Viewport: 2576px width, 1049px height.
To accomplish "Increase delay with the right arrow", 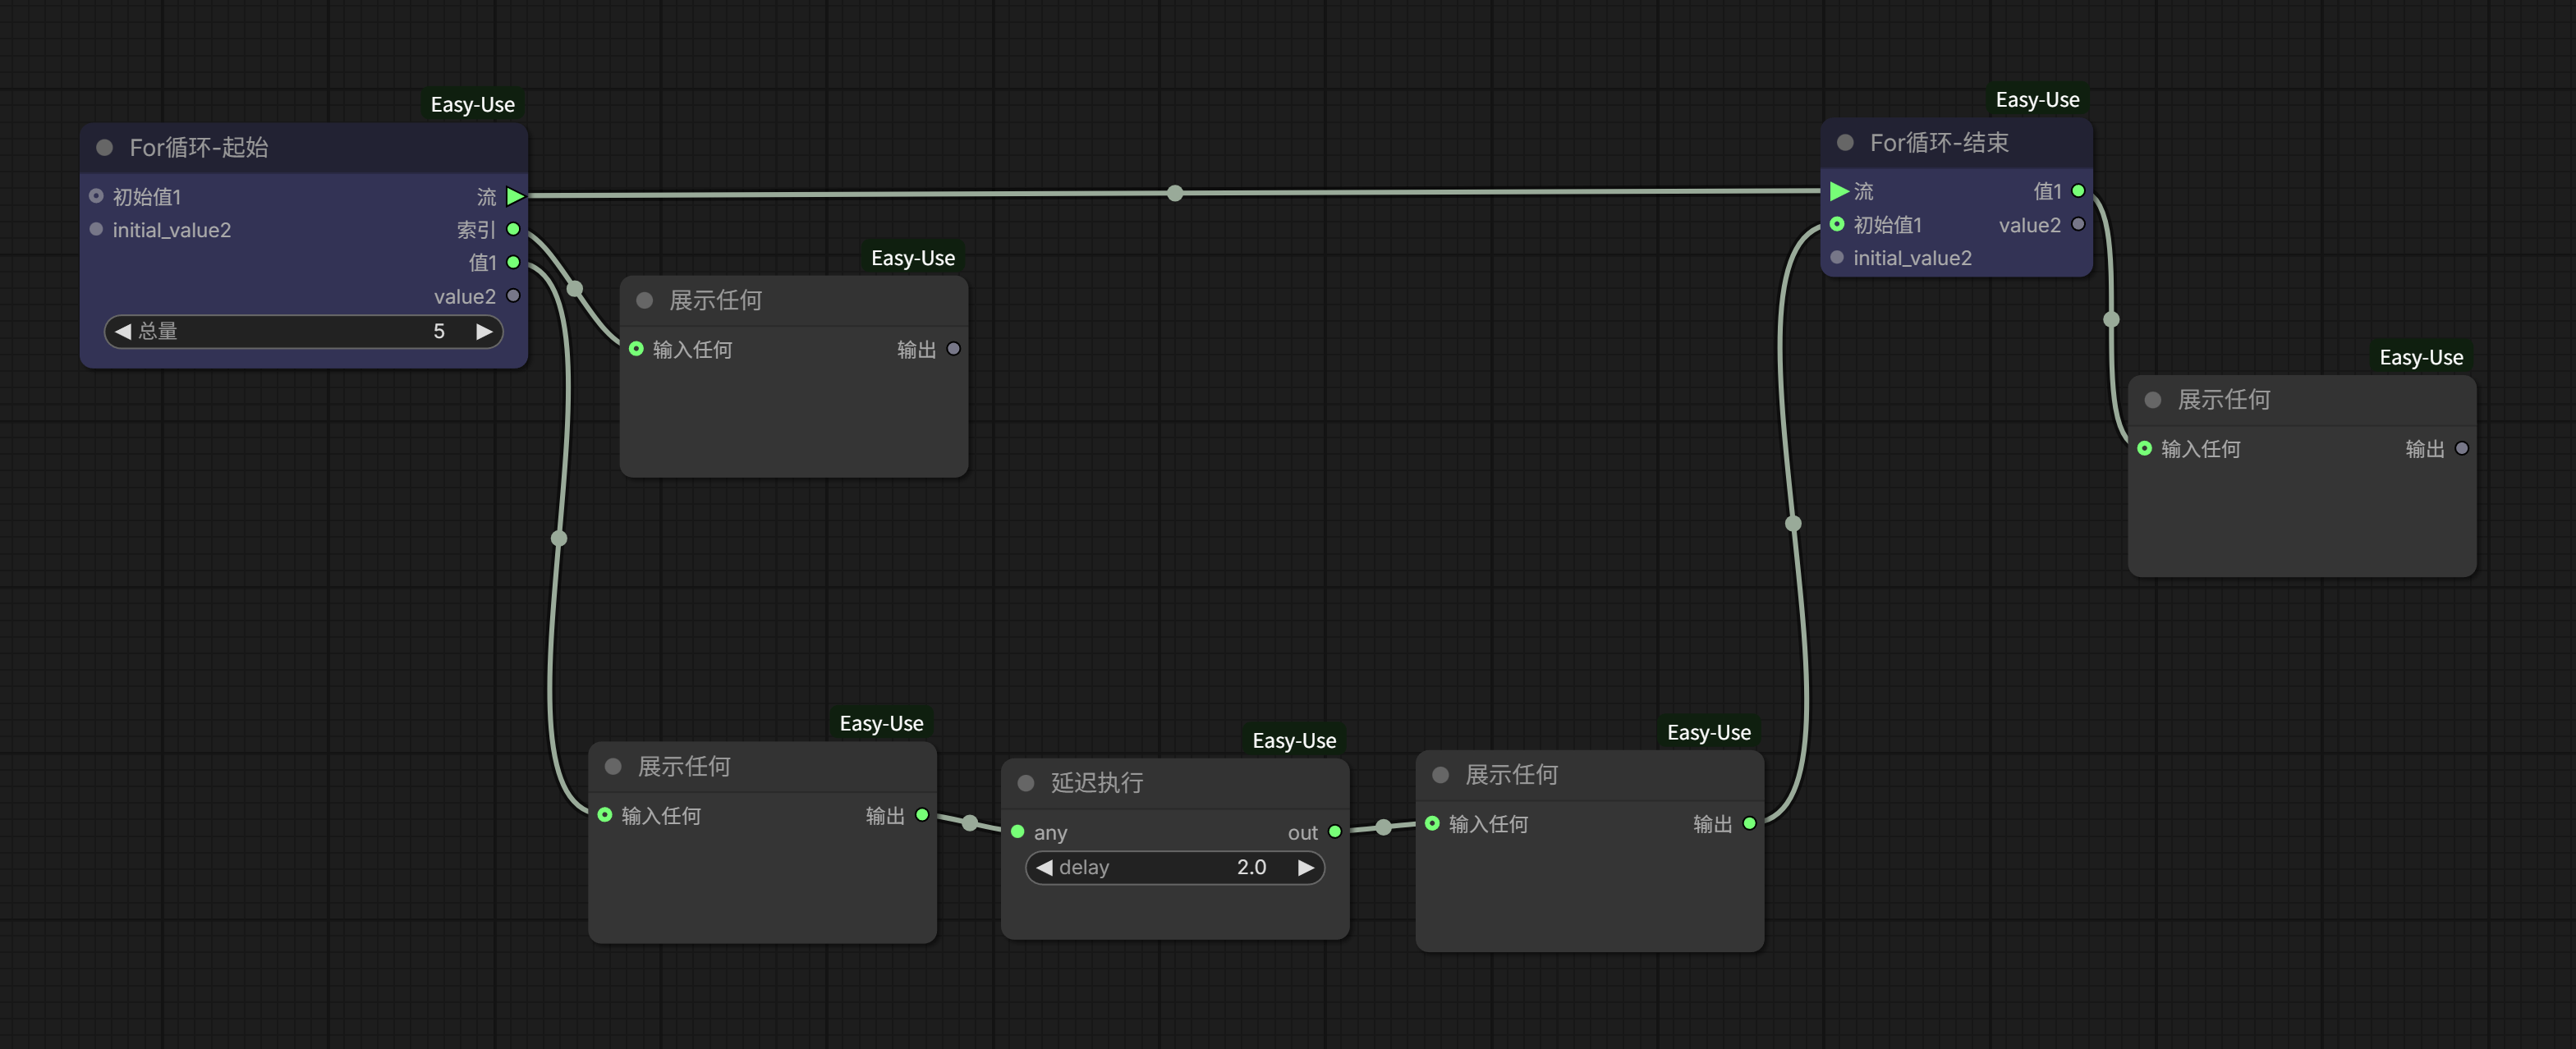I will click(x=1305, y=867).
